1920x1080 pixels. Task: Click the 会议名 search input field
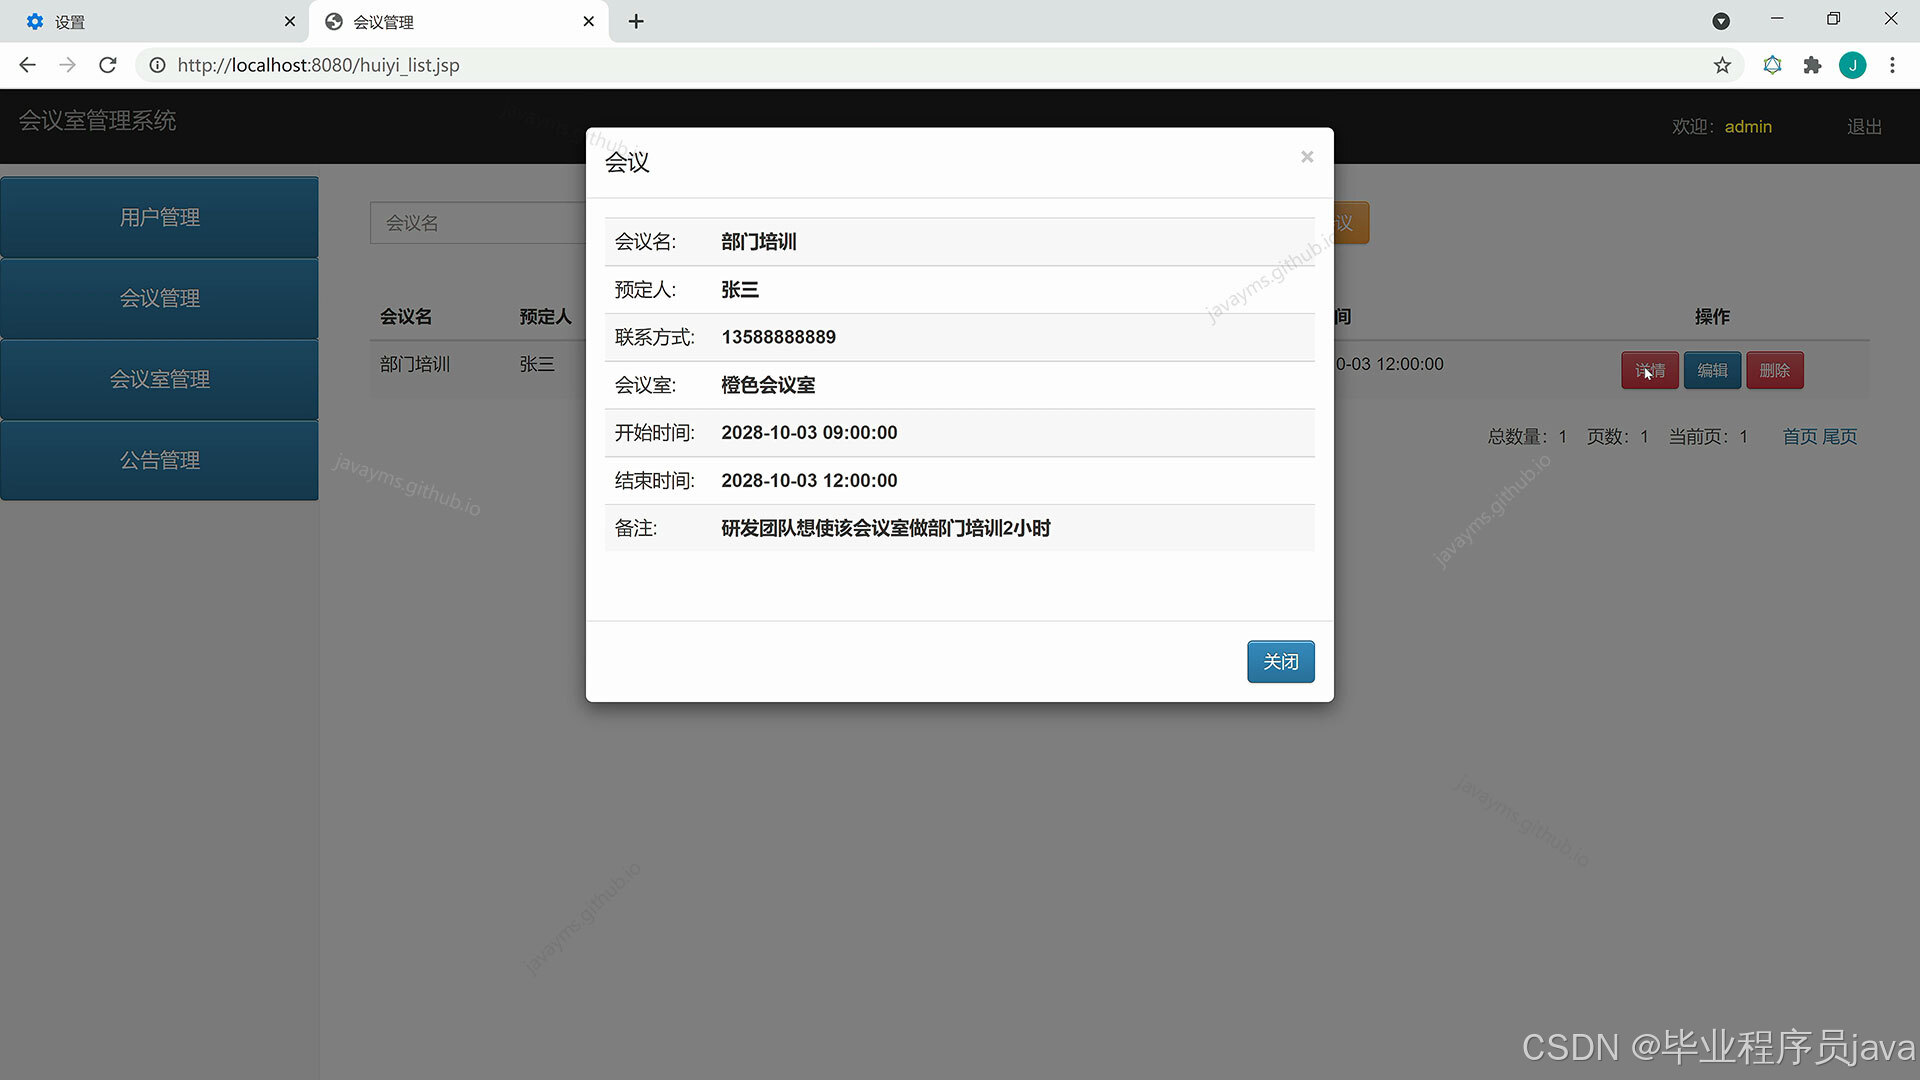point(478,223)
